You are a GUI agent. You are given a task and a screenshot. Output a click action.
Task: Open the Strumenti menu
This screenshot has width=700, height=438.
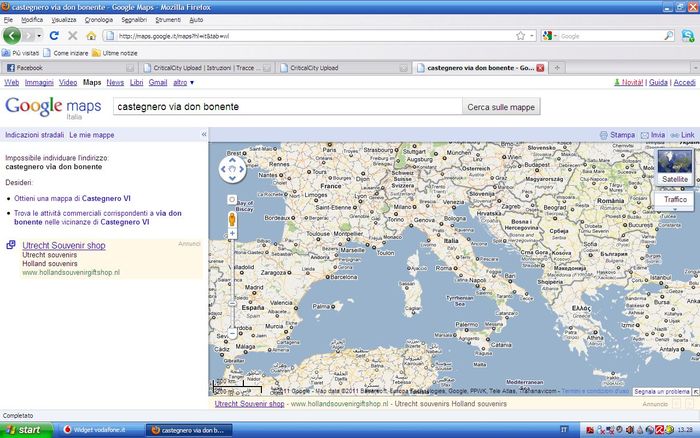[168, 20]
